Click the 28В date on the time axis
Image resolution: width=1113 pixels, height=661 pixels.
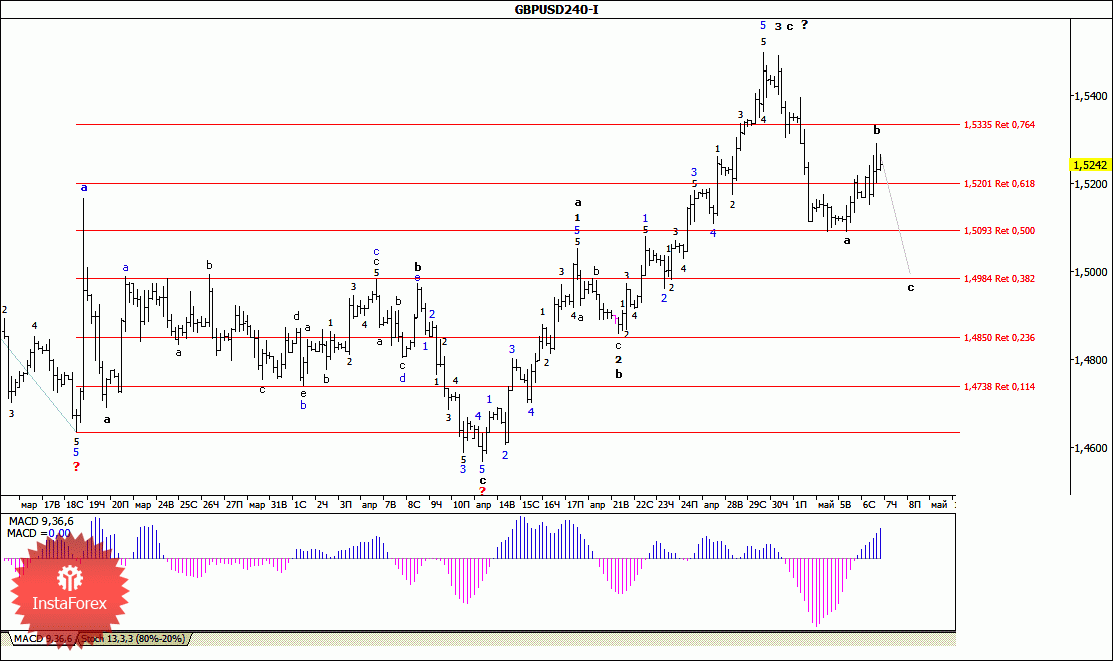(x=735, y=505)
